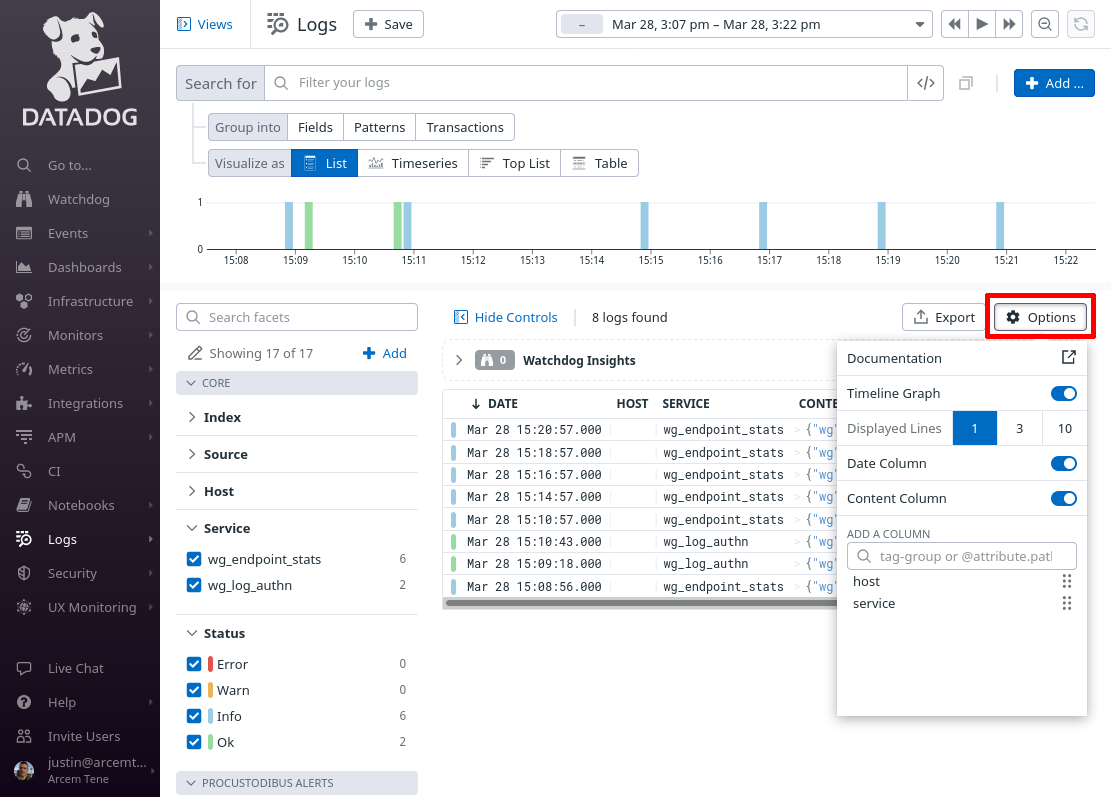1111x797 pixels.
Task: Group into Patterns
Action: click(x=379, y=128)
